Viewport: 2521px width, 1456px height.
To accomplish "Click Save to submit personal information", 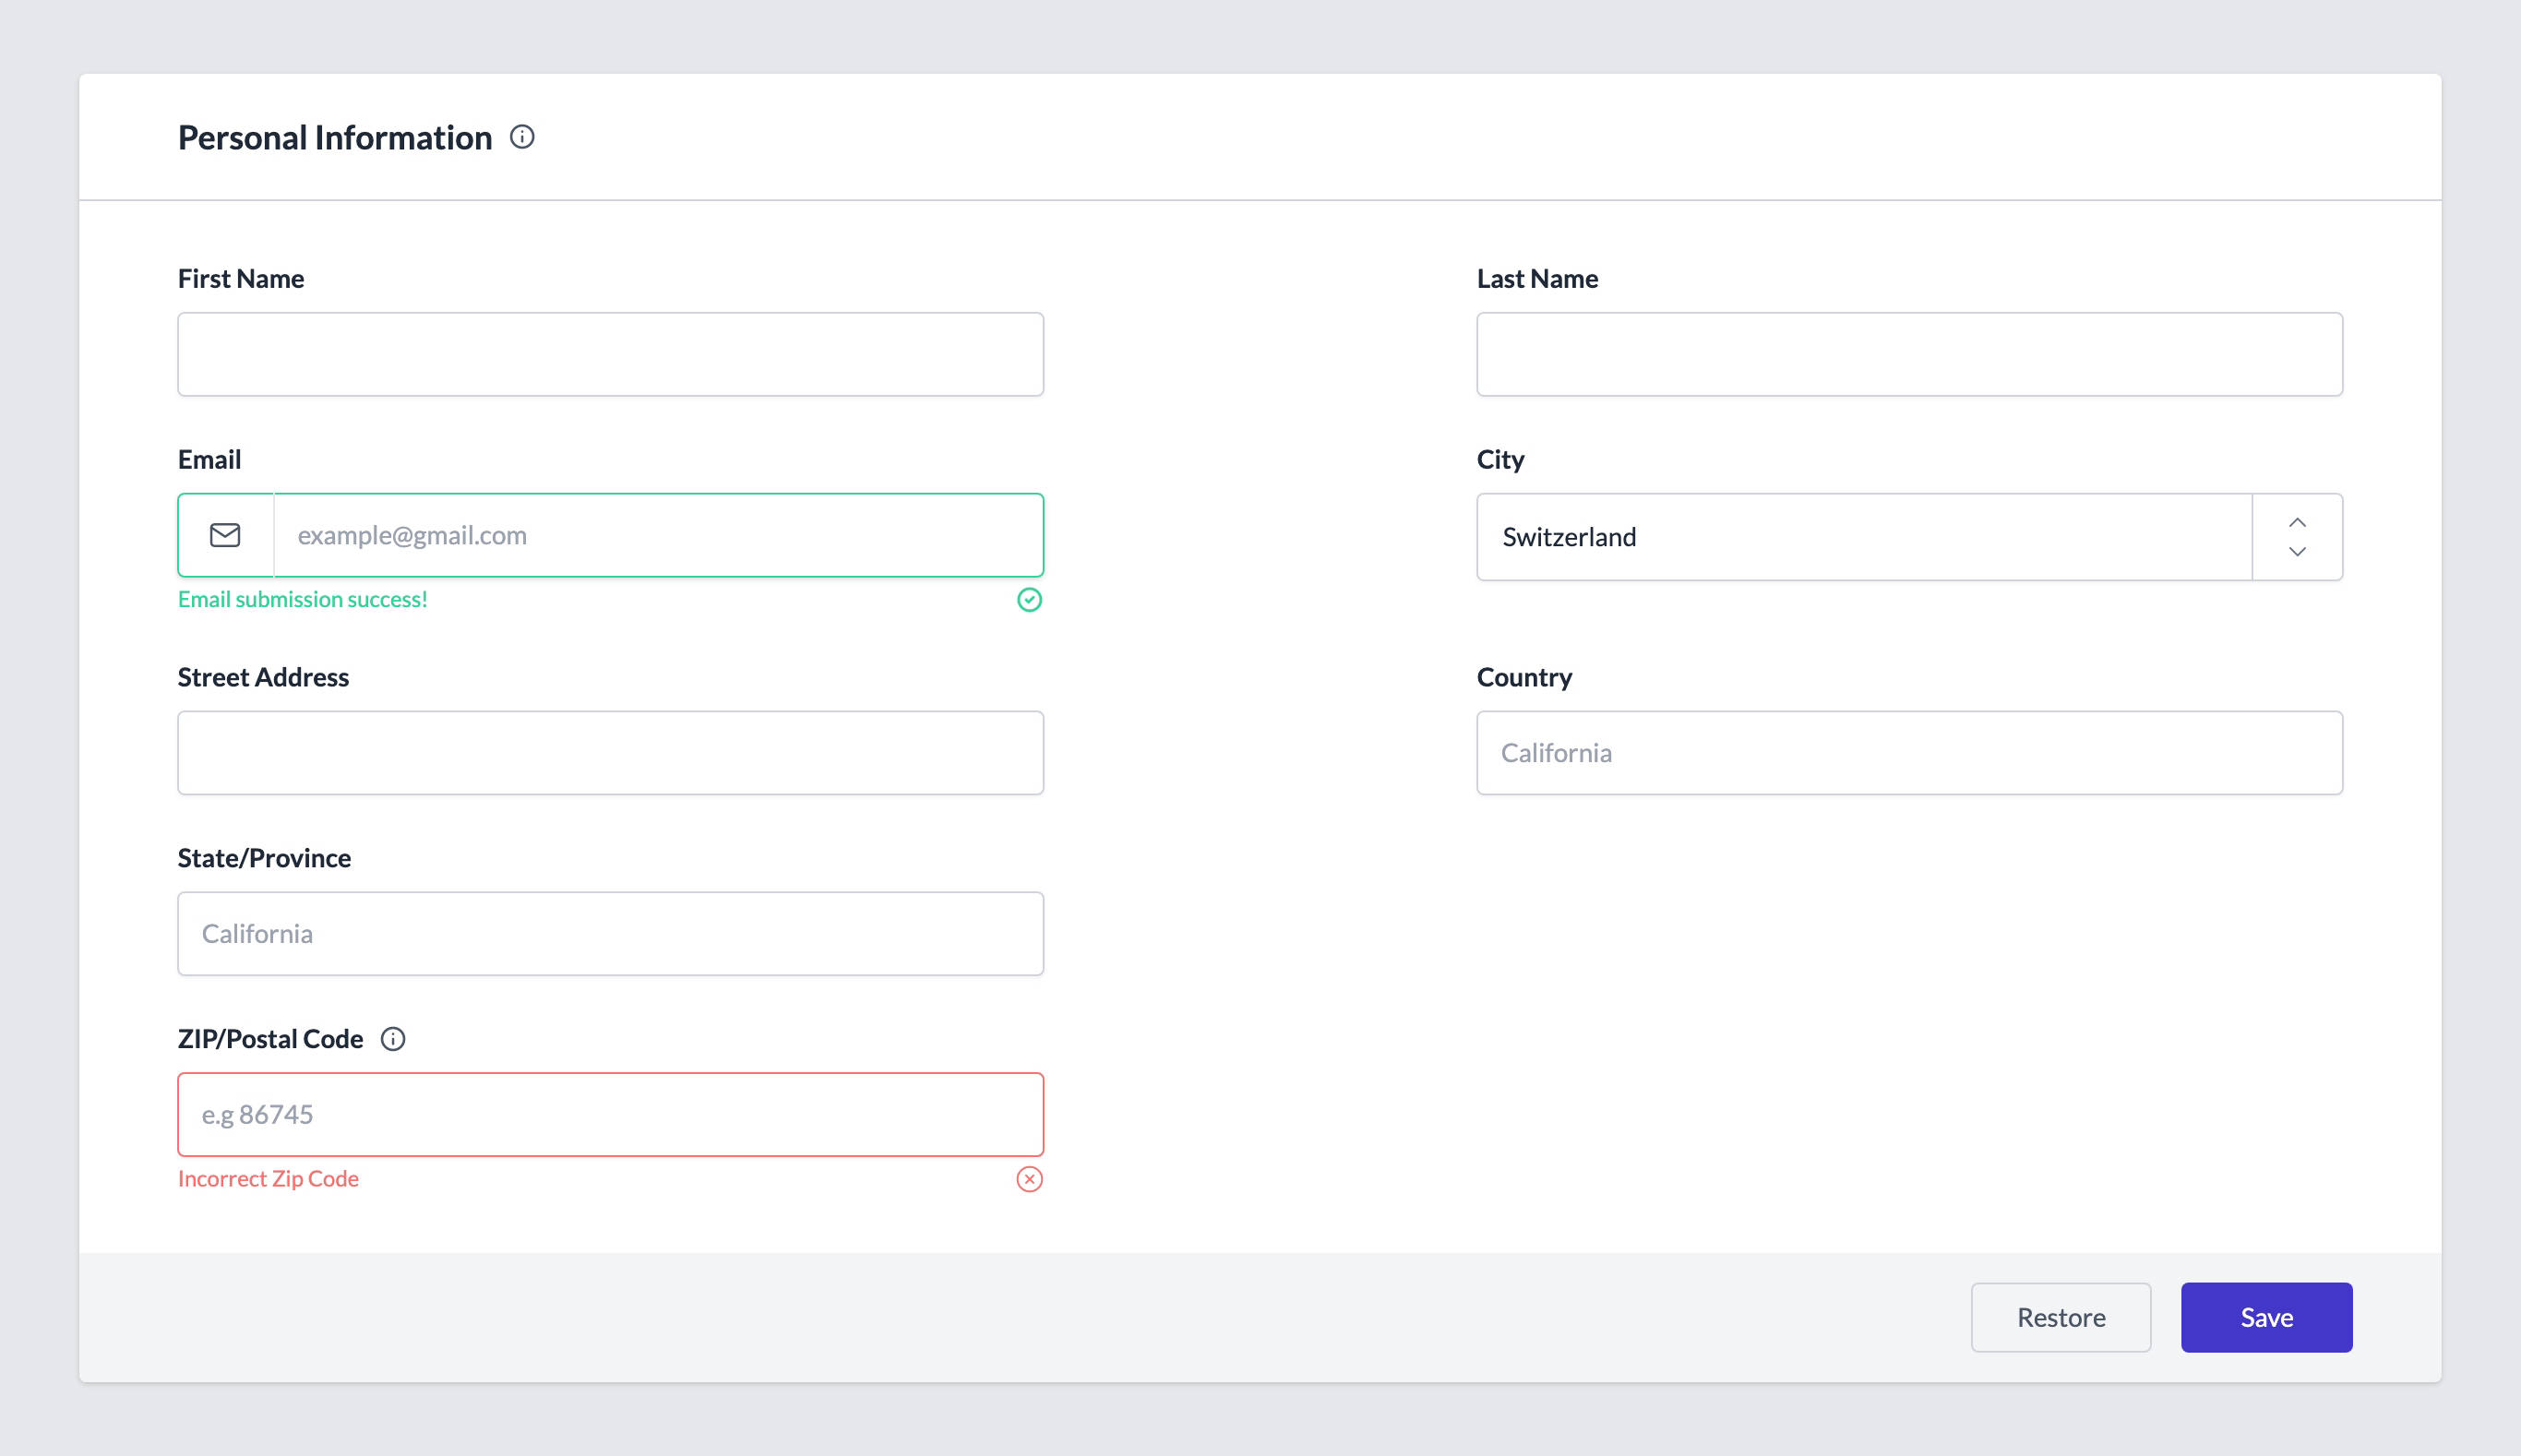I will coord(2266,1318).
